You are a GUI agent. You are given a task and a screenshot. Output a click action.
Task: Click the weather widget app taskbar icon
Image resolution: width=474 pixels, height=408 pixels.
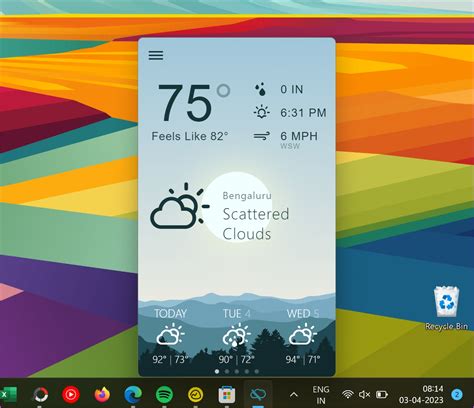tap(258, 395)
